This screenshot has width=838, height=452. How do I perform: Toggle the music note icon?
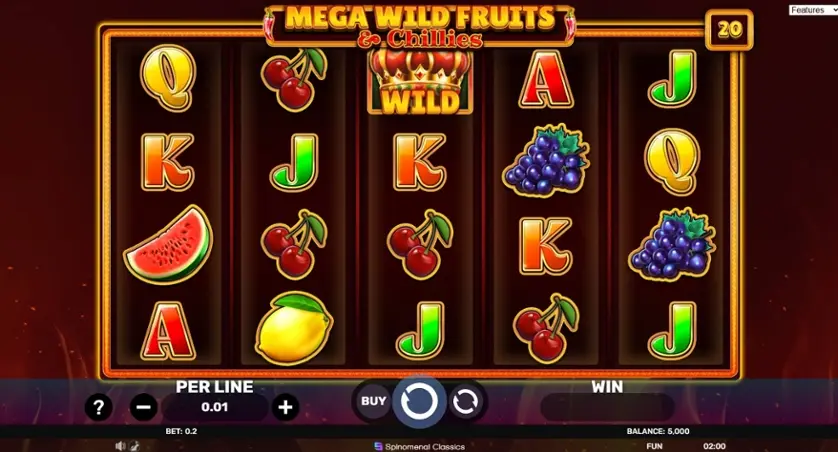tap(134, 446)
